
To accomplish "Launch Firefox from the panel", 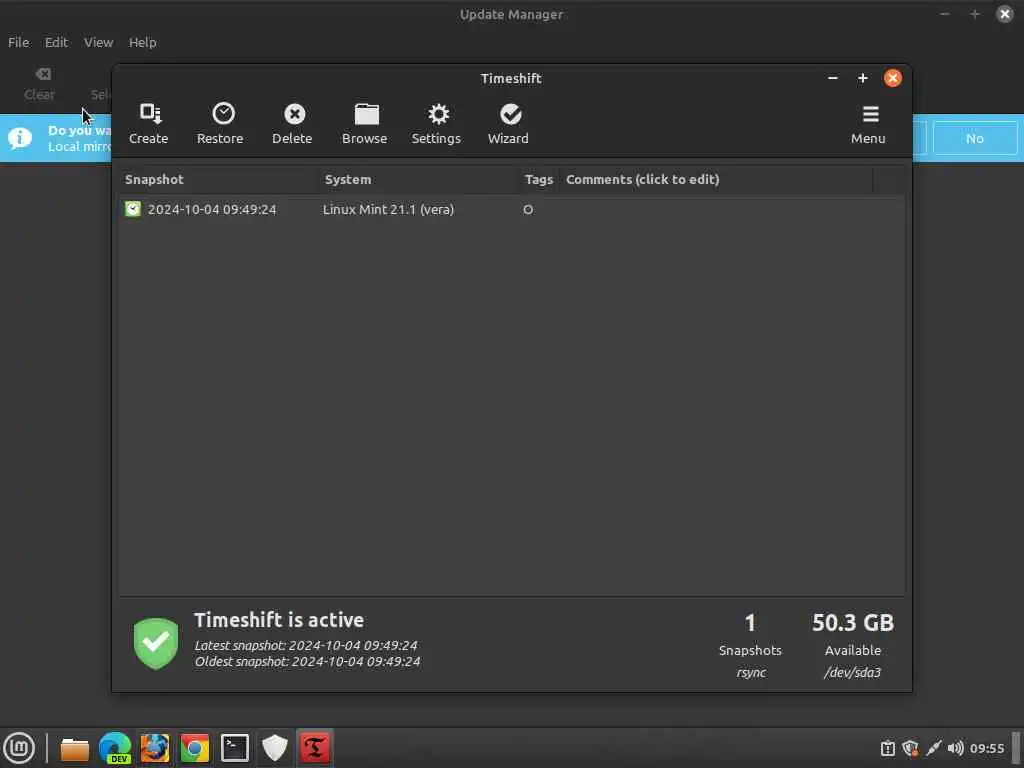I will (x=155, y=748).
